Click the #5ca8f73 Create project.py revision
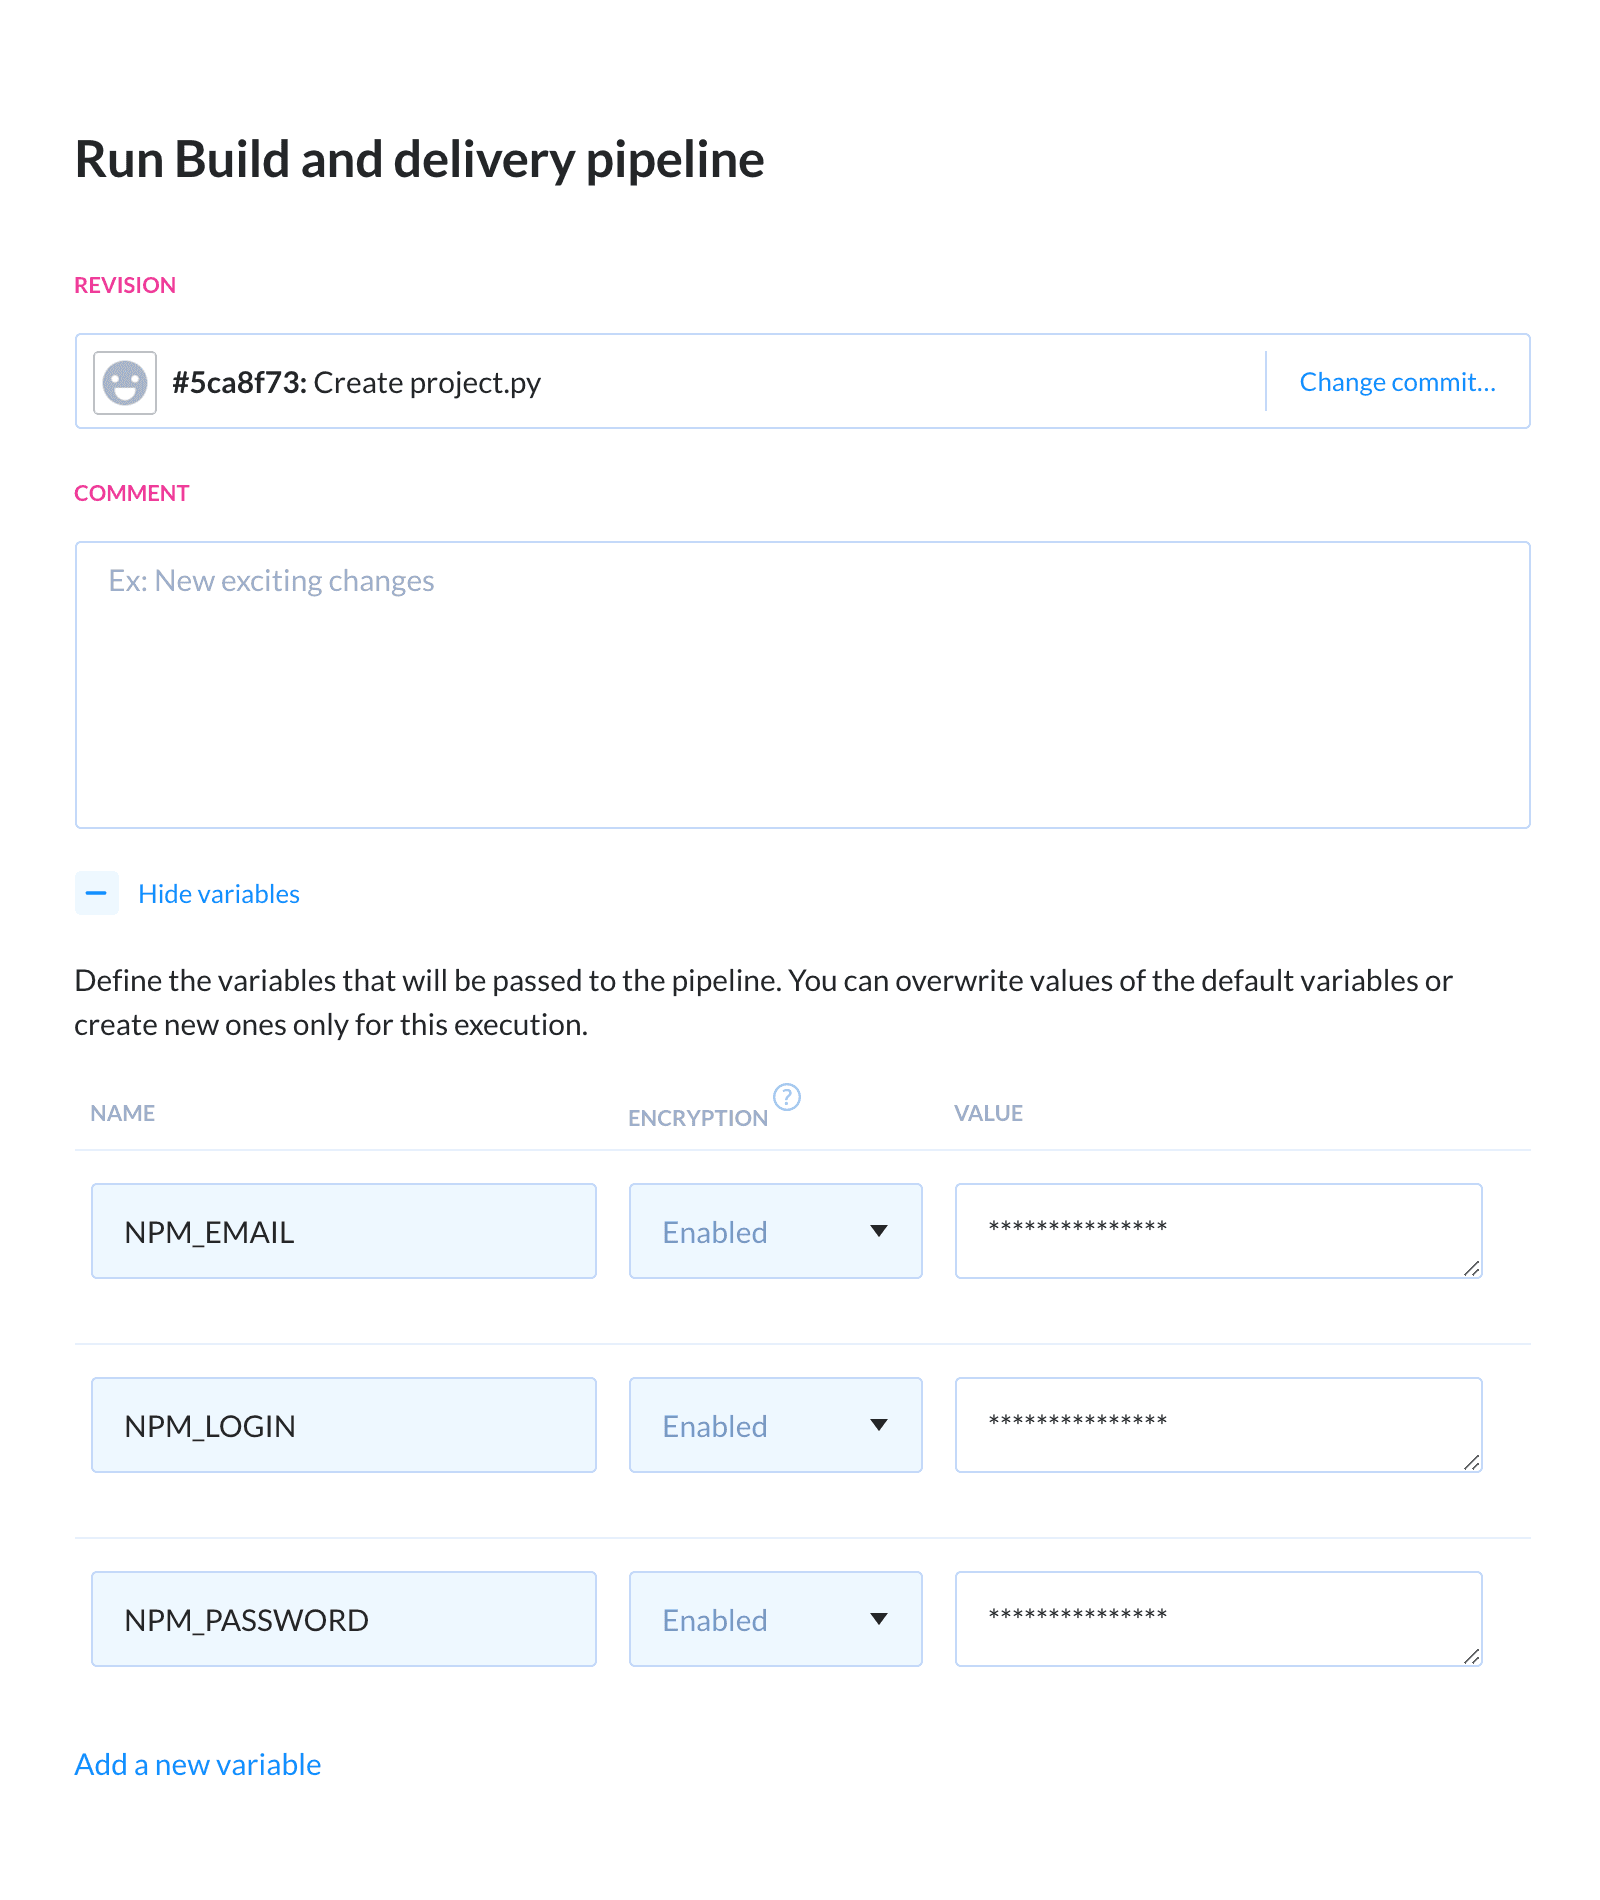 pos(356,383)
